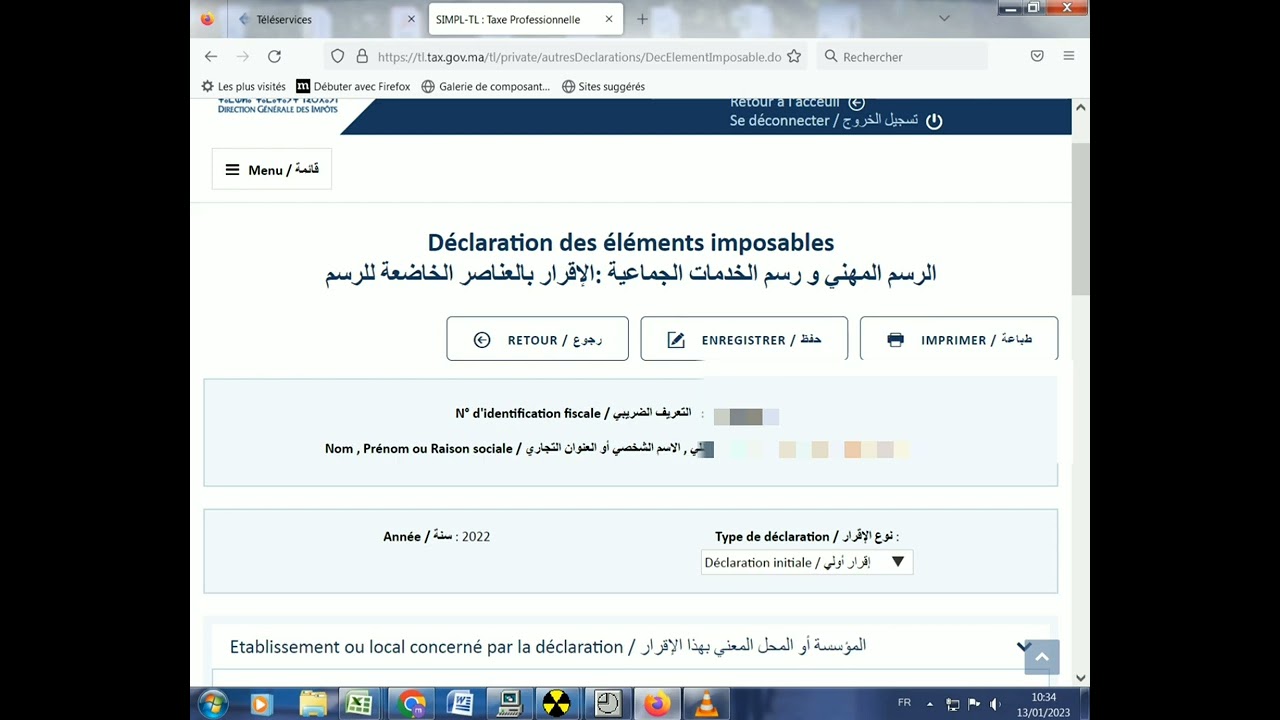Click the site security padlock icon

[362, 57]
